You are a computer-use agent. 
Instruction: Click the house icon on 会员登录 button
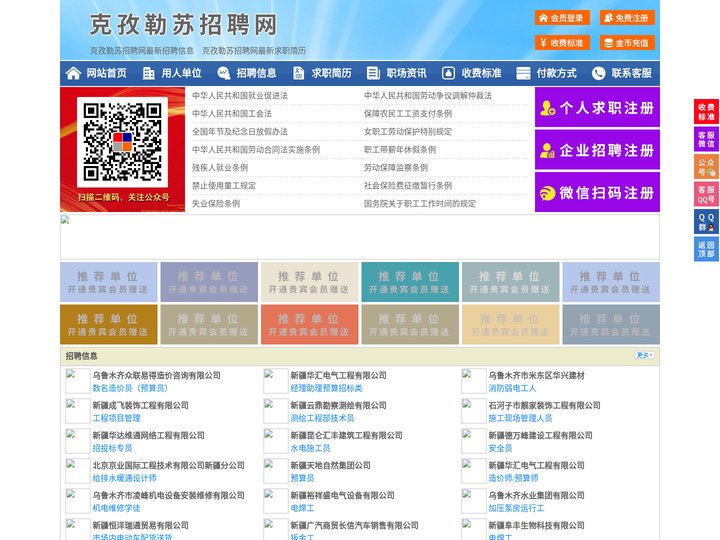pyautogui.click(x=543, y=18)
